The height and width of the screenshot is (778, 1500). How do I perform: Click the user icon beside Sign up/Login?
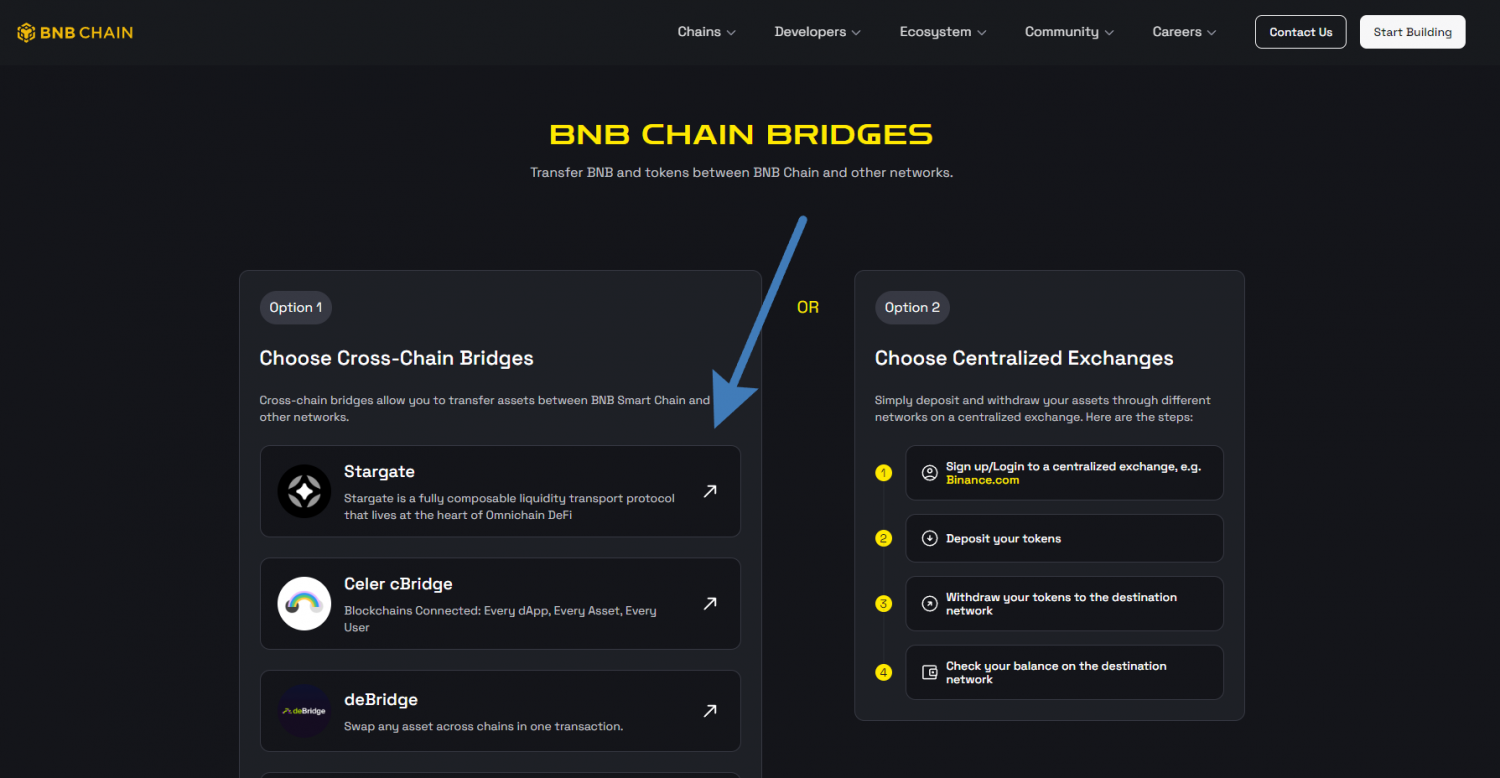[x=929, y=473]
